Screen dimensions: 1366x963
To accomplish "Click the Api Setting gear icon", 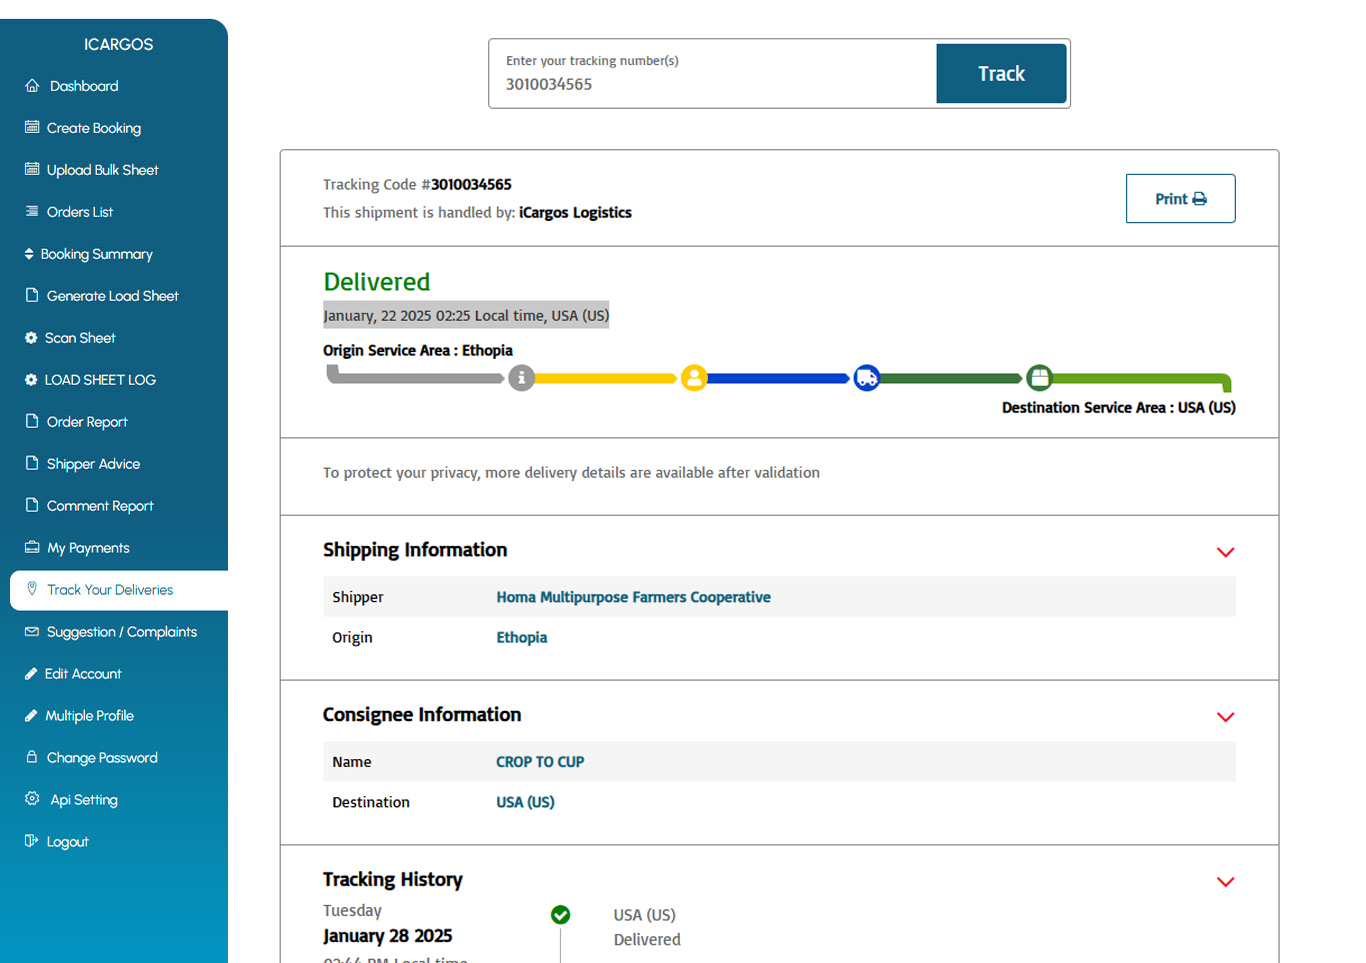I will [x=32, y=799].
